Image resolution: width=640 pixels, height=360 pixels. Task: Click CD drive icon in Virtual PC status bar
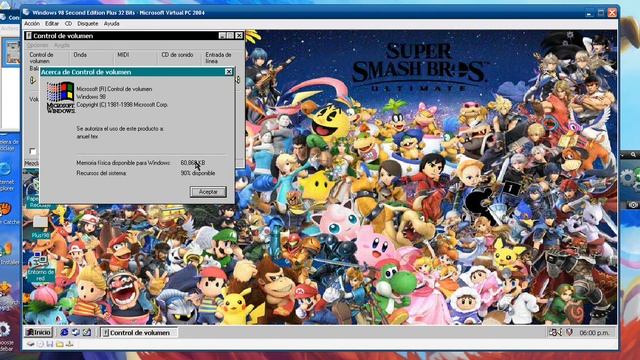(40, 344)
